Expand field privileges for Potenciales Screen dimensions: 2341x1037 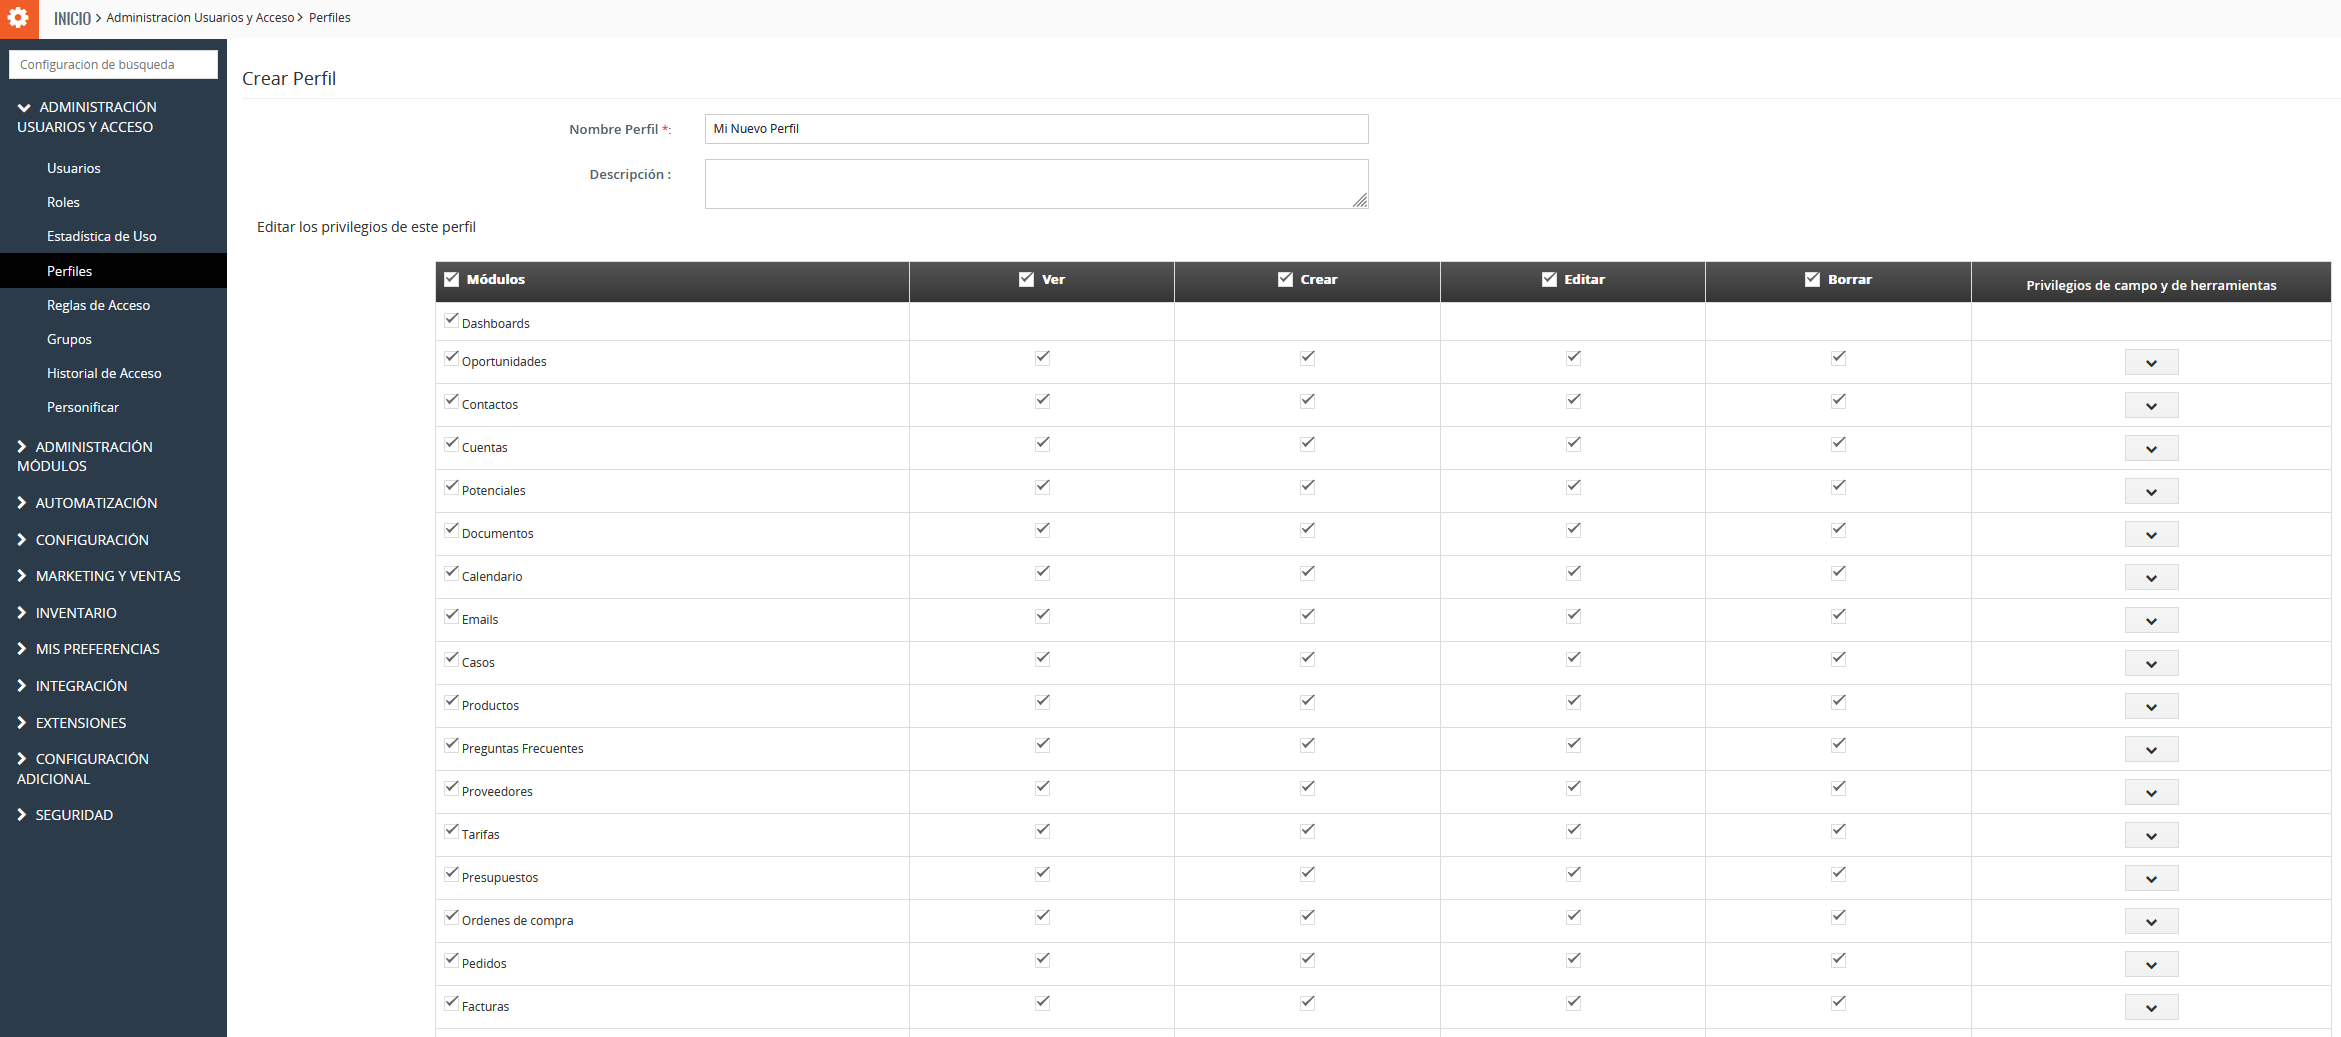[2151, 491]
